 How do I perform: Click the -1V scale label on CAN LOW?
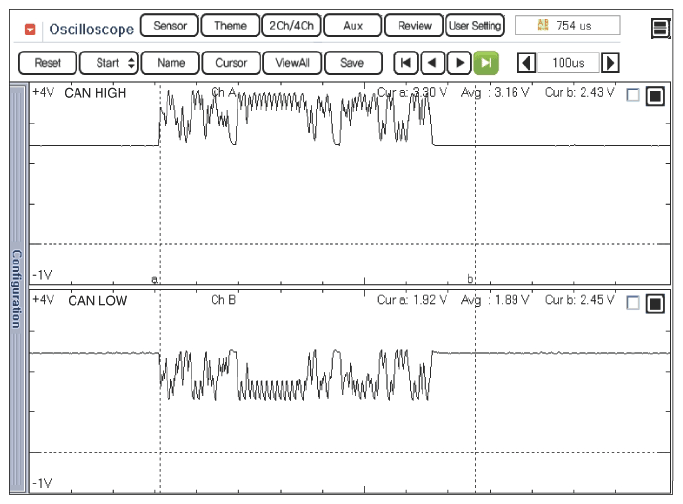click(x=42, y=483)
